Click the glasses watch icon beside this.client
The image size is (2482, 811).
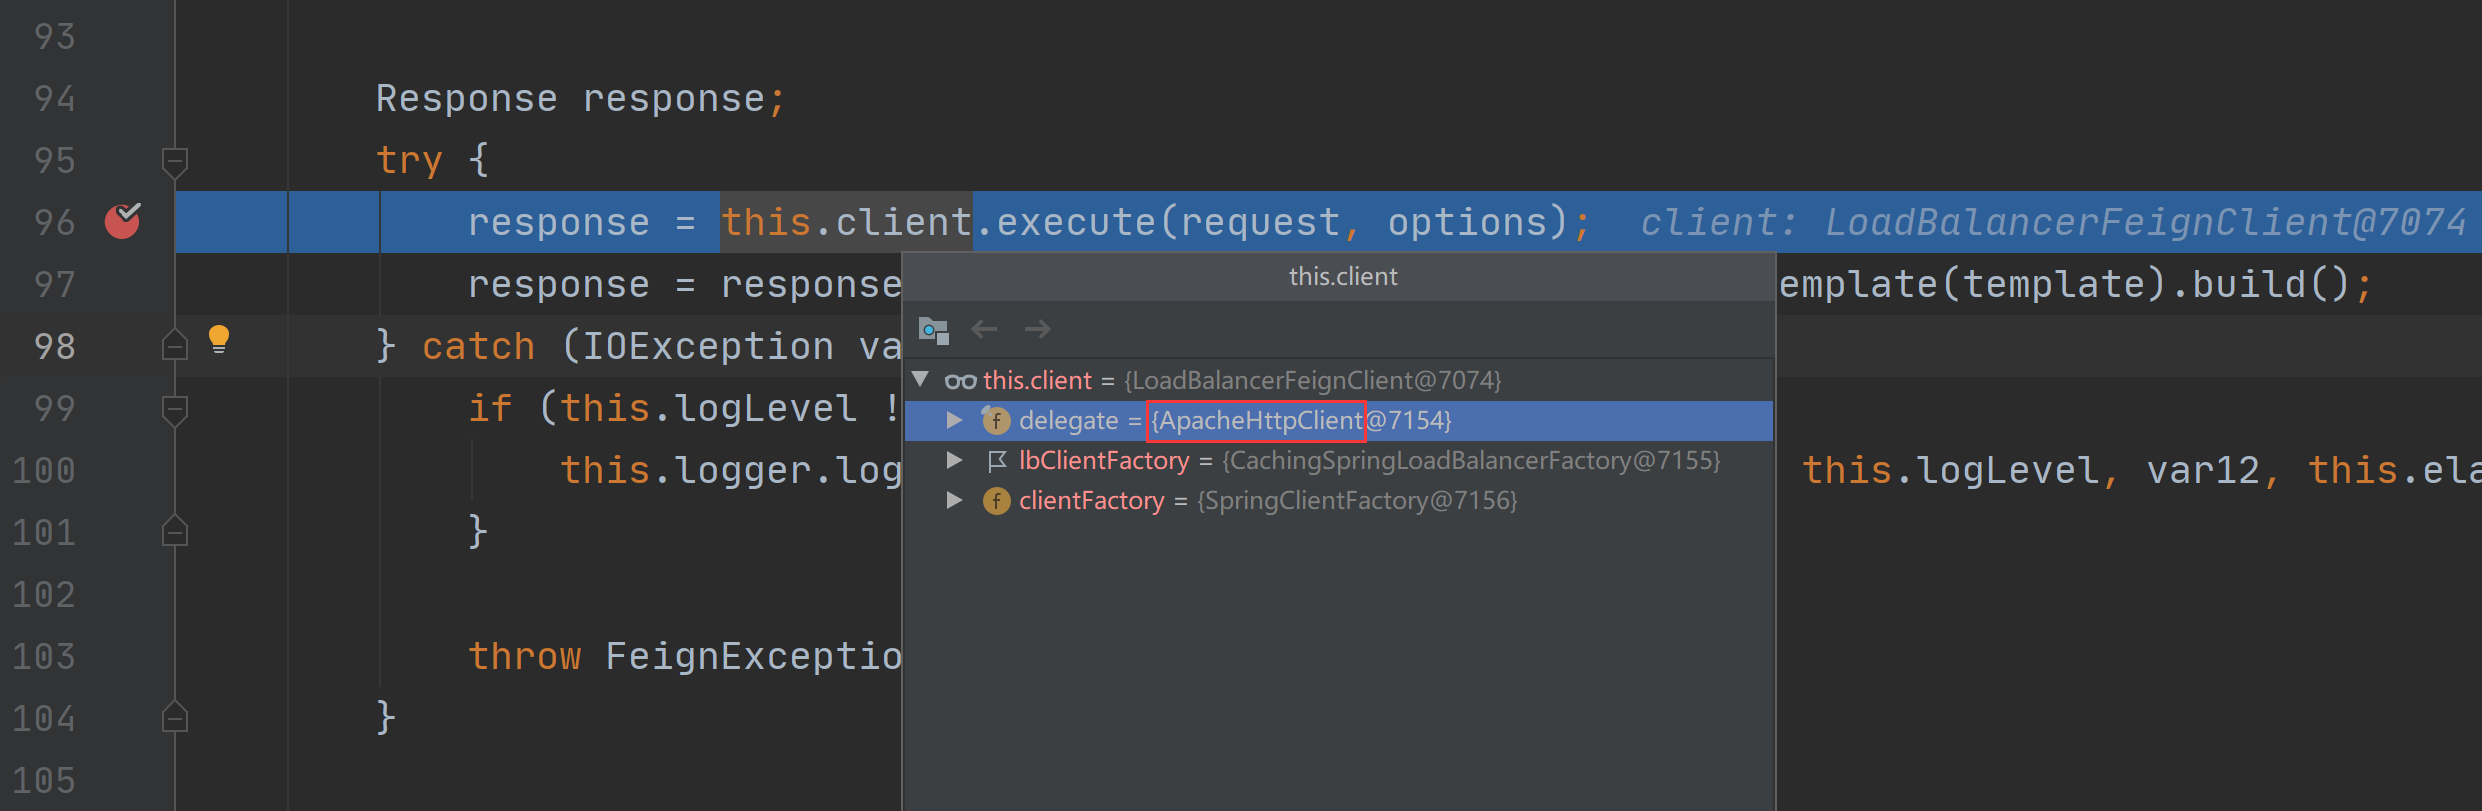coord(960,381)
